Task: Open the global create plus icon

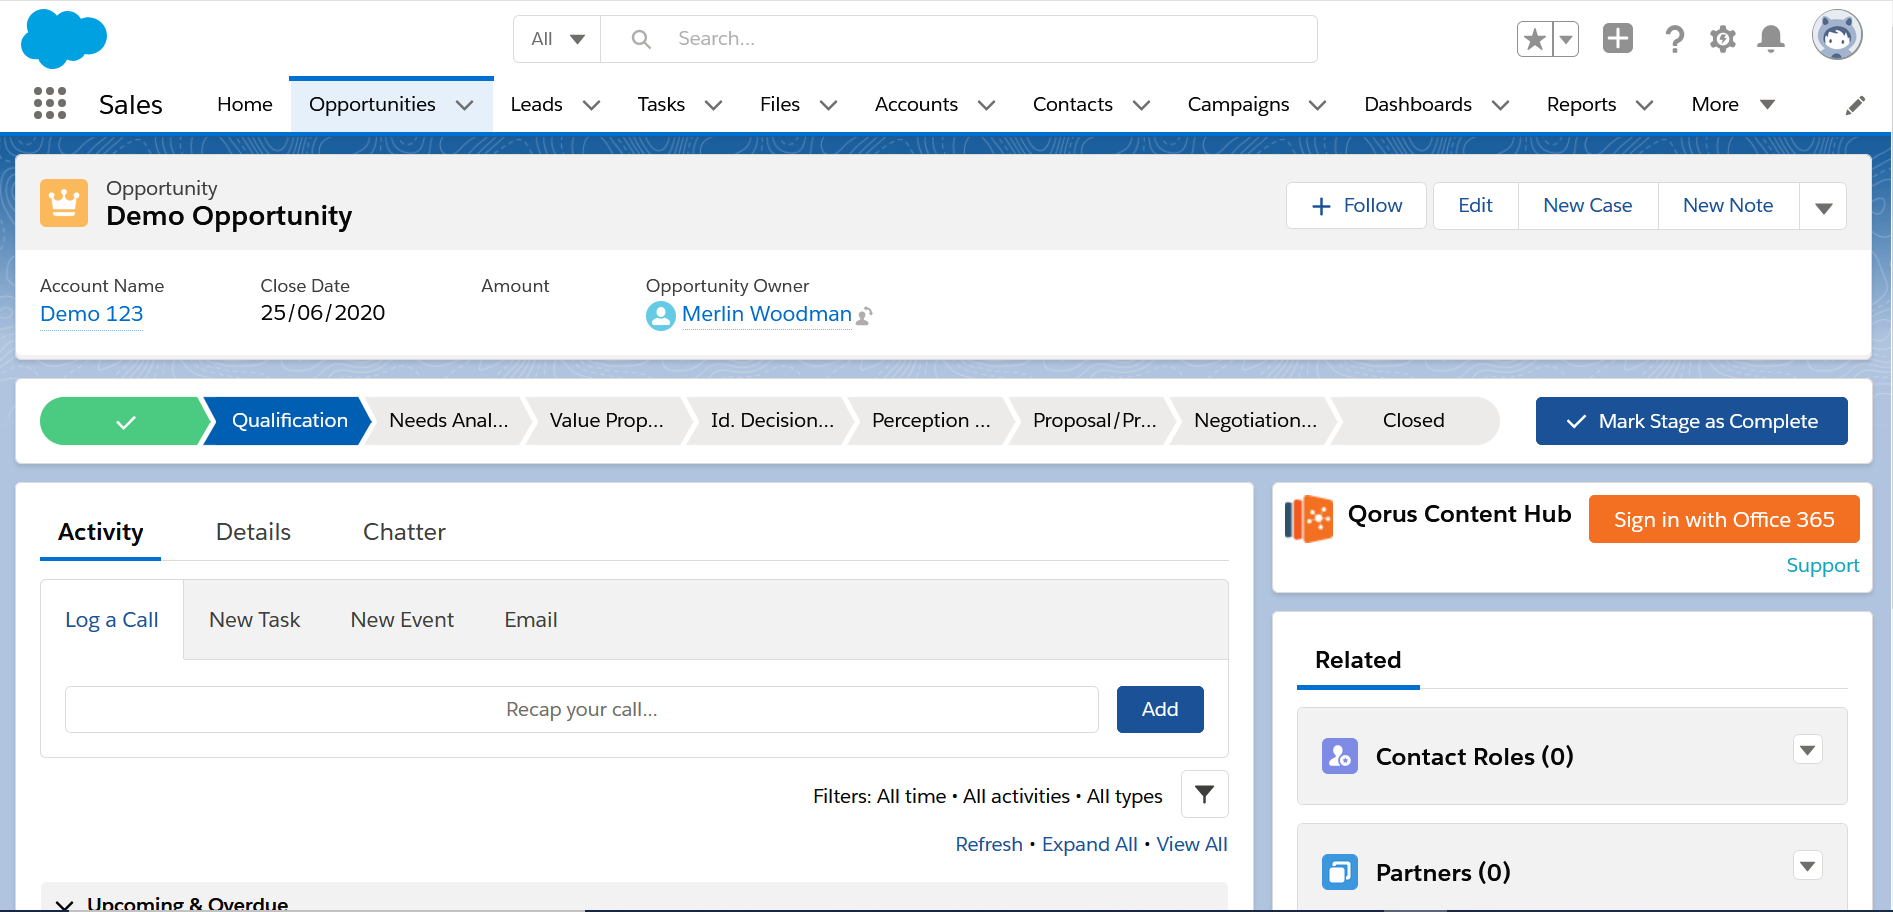Action: tap(1617, 39)
